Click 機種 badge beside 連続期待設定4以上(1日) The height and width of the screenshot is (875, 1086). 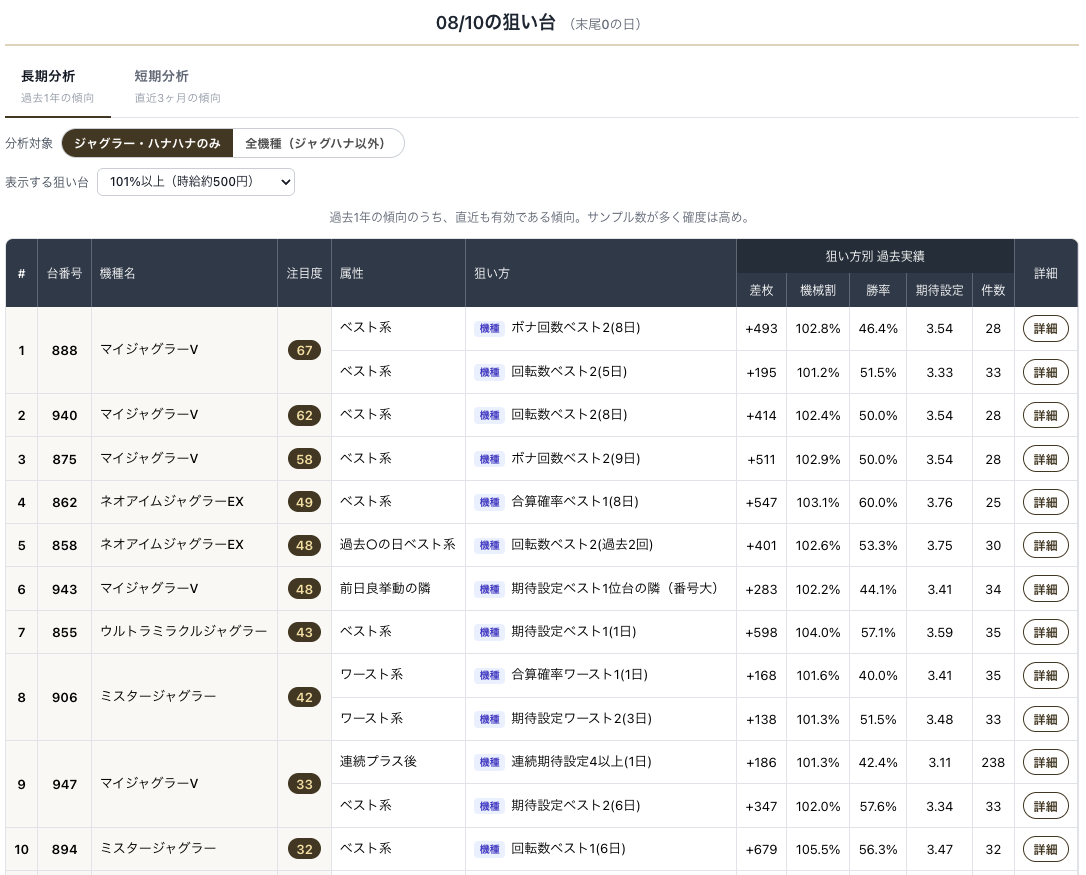pos(490,763)
